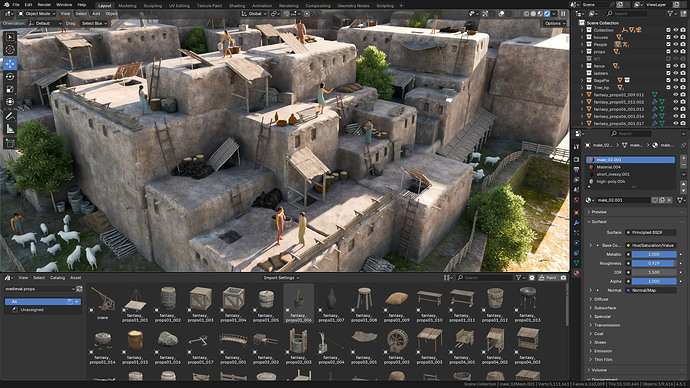Switch to the Modeling workspace tab
Image resolution: width=690 pixels, height=388 pixels.
click(127, 6)
